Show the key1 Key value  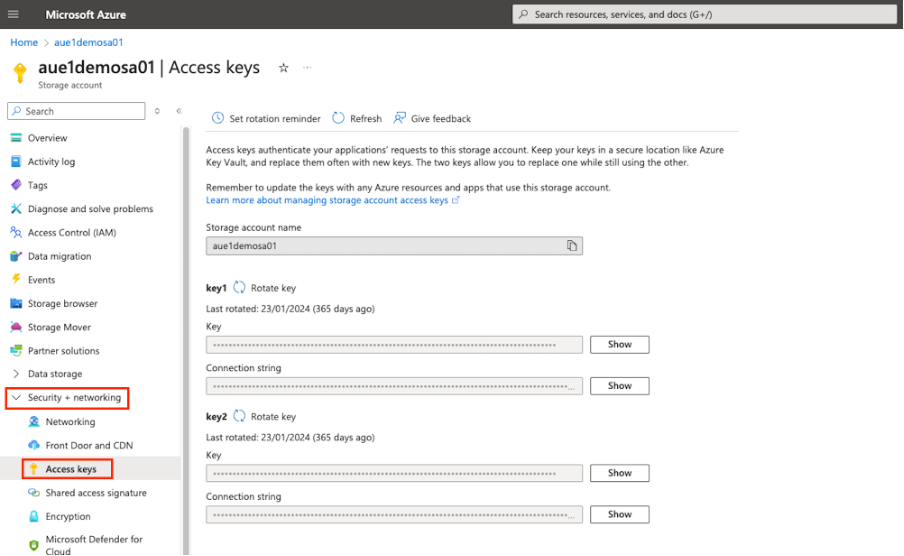tap(619, 344)
